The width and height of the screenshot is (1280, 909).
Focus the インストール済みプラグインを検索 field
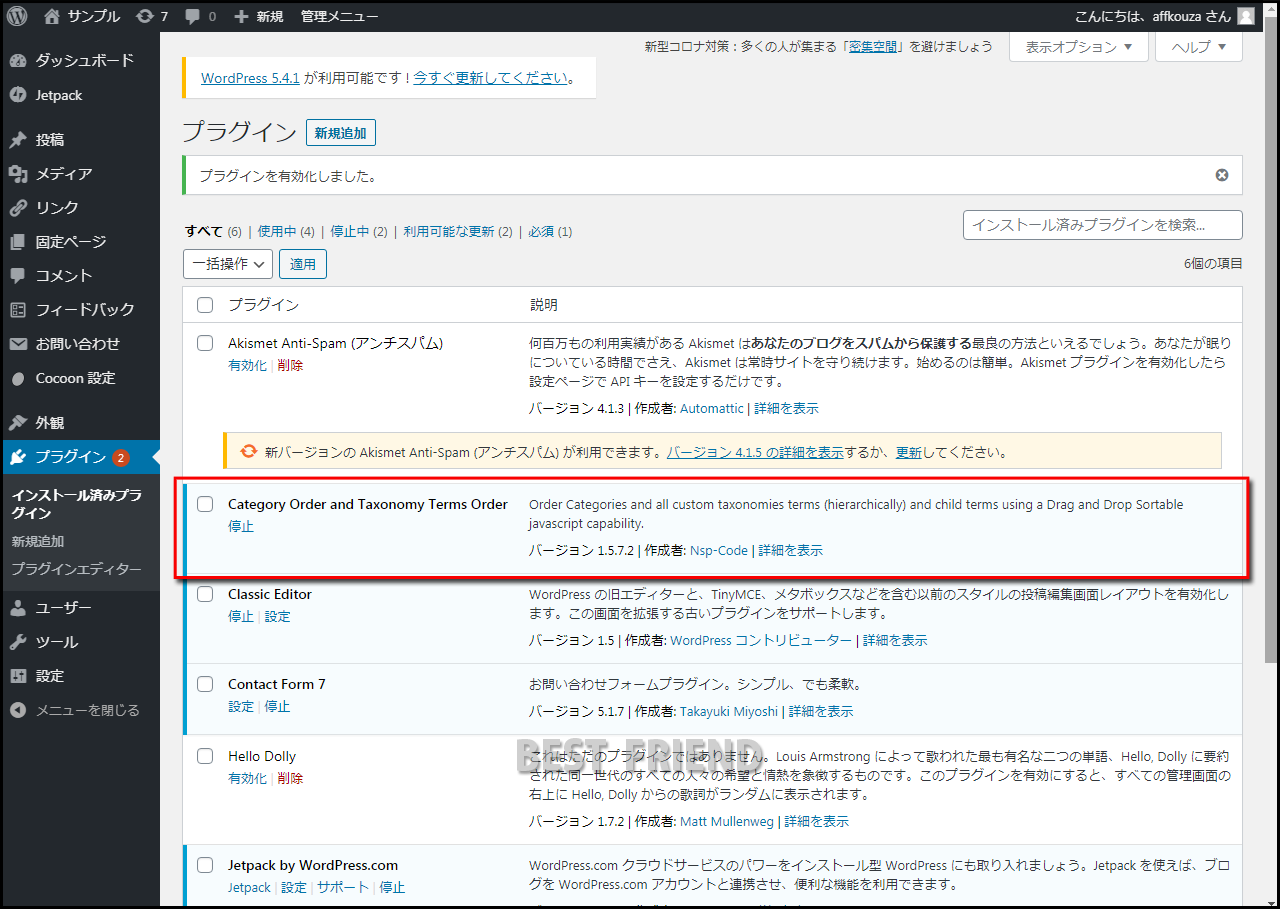coord(1103,225)
